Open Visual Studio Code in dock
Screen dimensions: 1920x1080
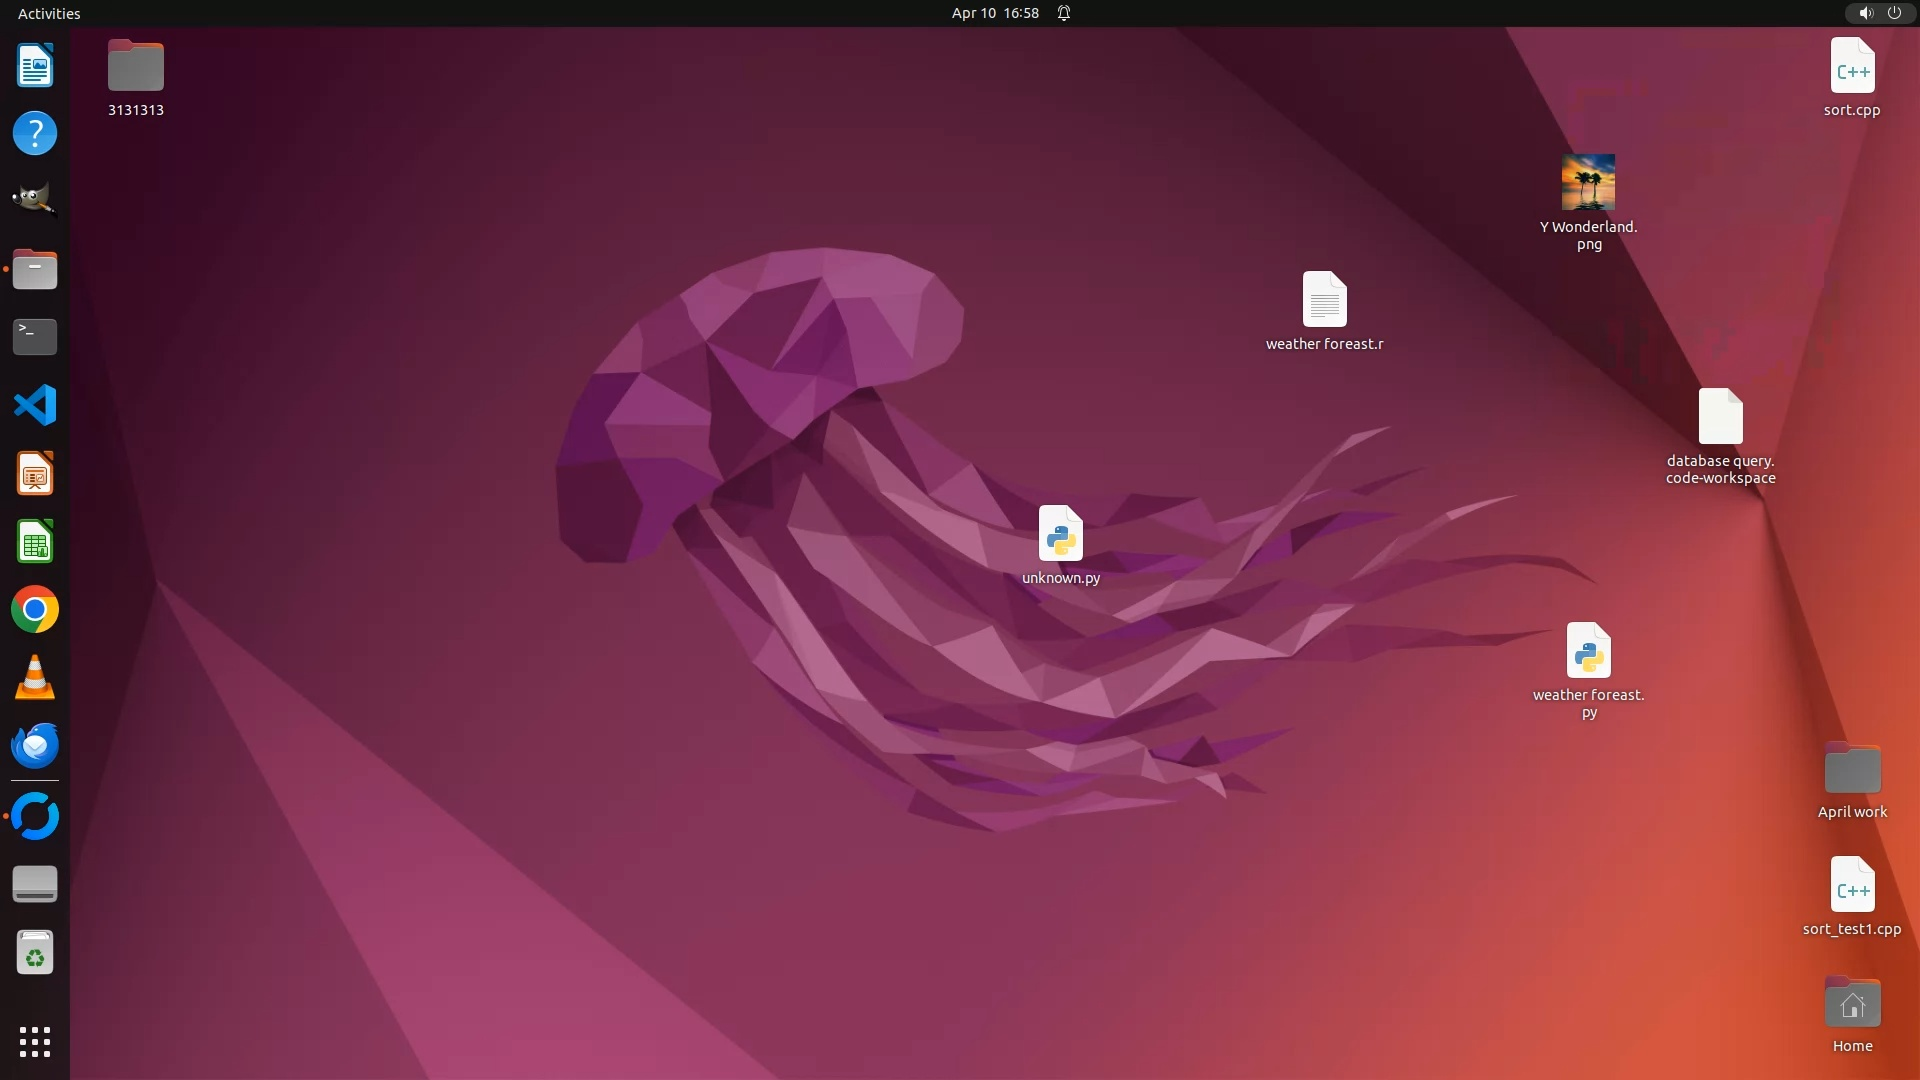tap(35, 405)
